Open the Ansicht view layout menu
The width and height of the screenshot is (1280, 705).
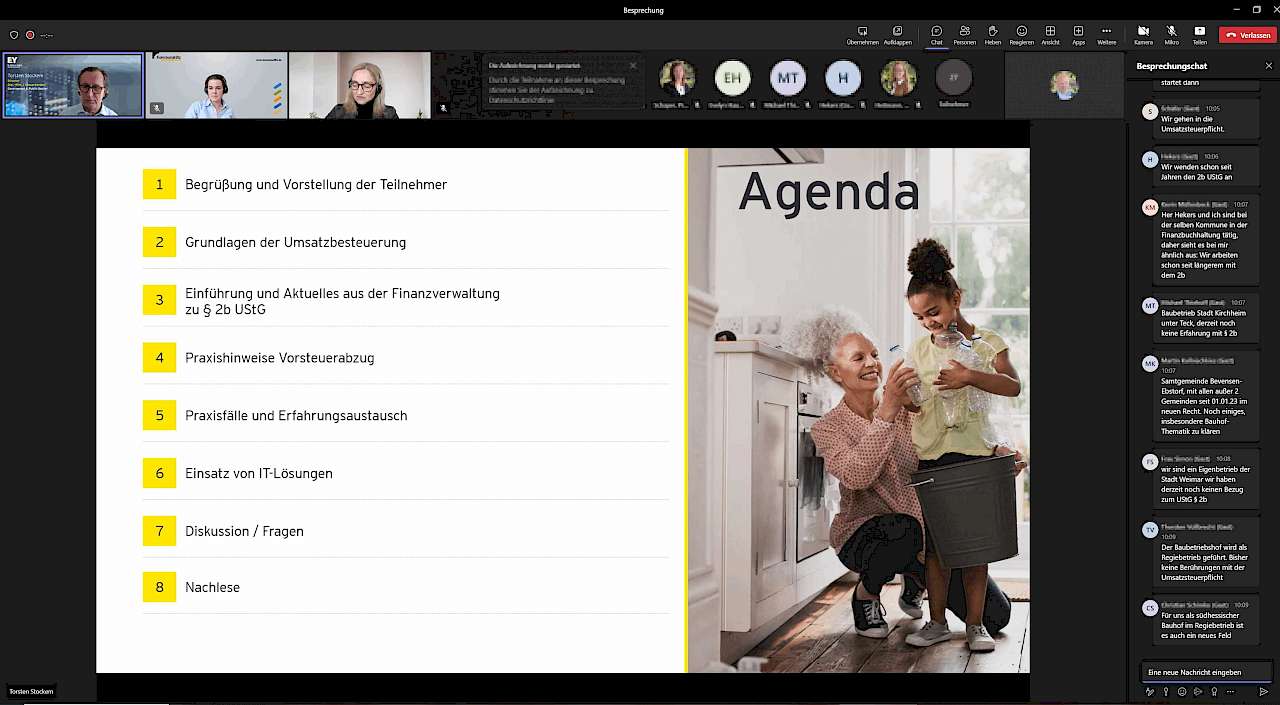tap(1050, 35)
